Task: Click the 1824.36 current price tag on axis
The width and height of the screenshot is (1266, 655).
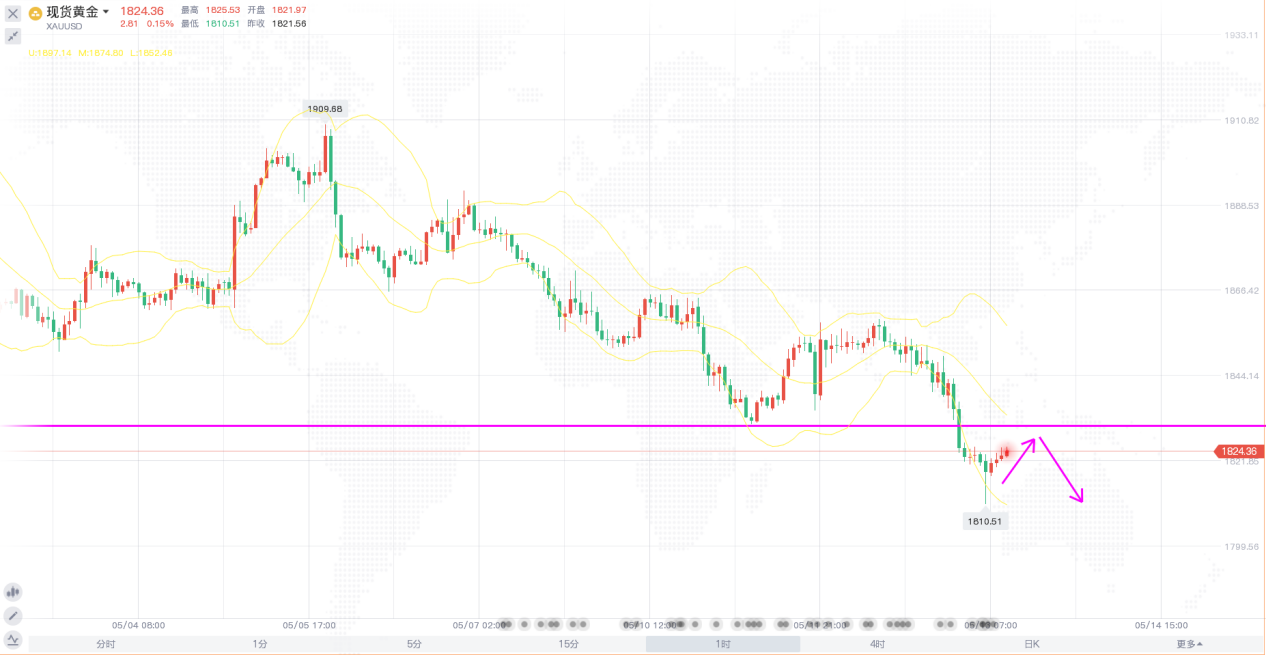Action: (x=1238, y=451)
